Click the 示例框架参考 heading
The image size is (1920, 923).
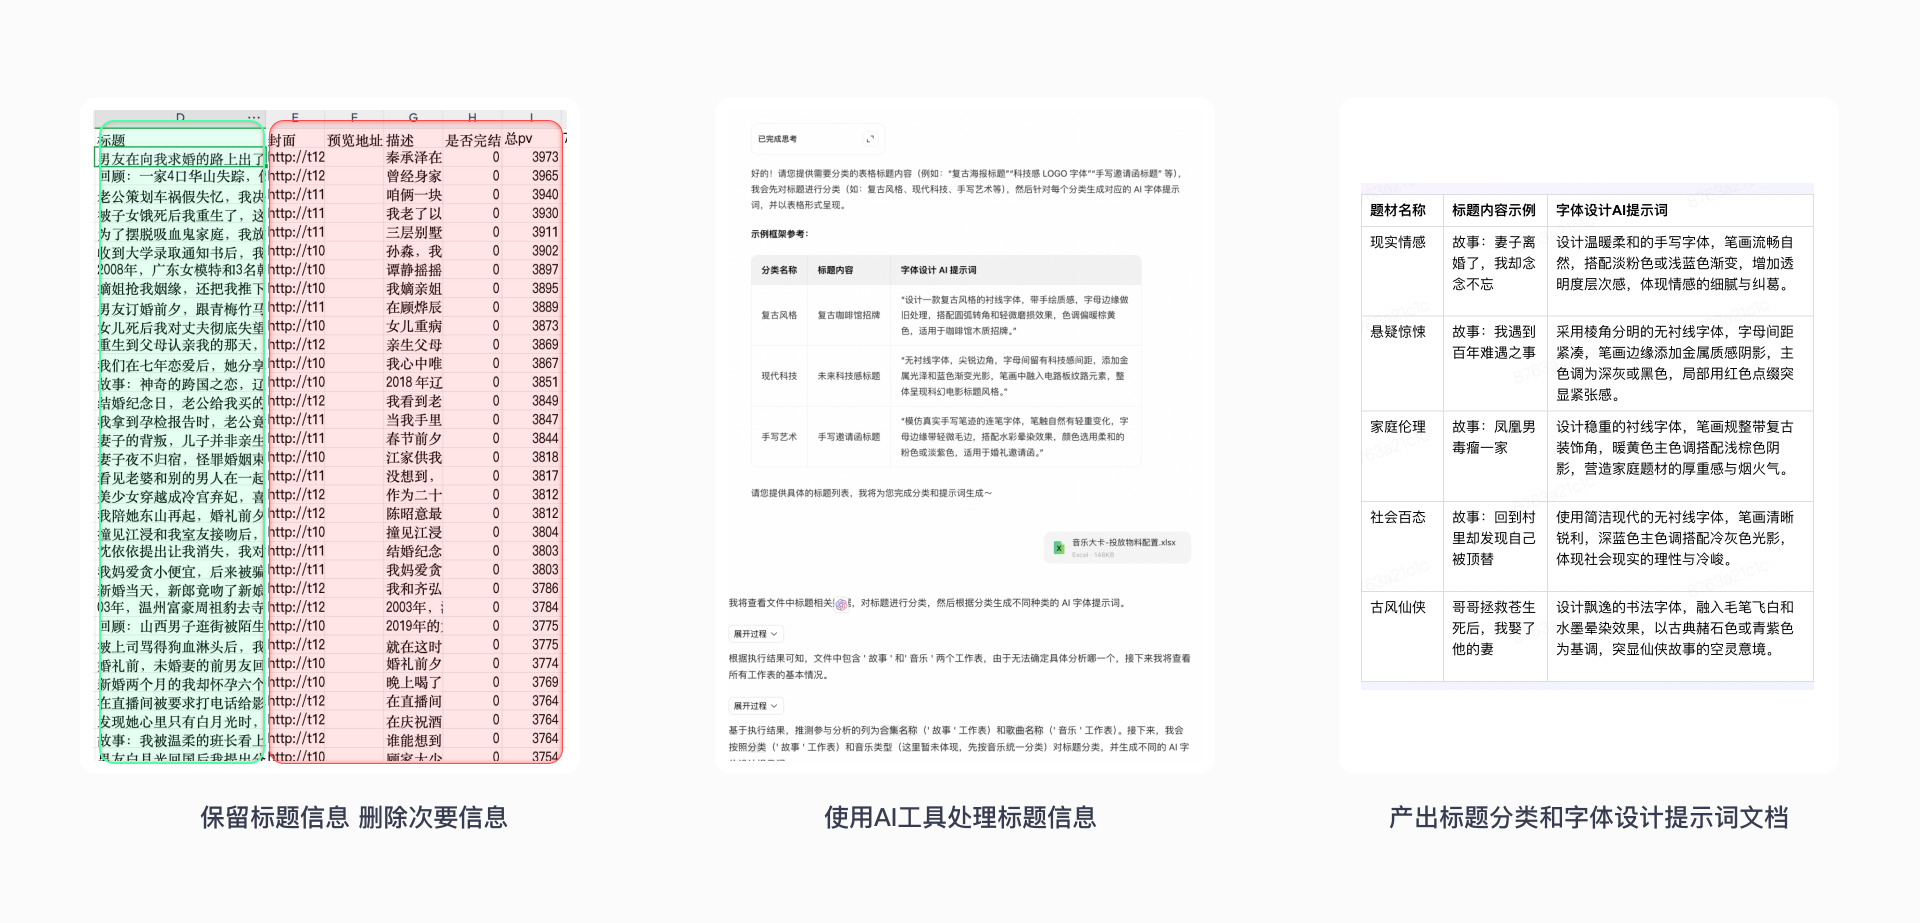click(x=780, y=234)
